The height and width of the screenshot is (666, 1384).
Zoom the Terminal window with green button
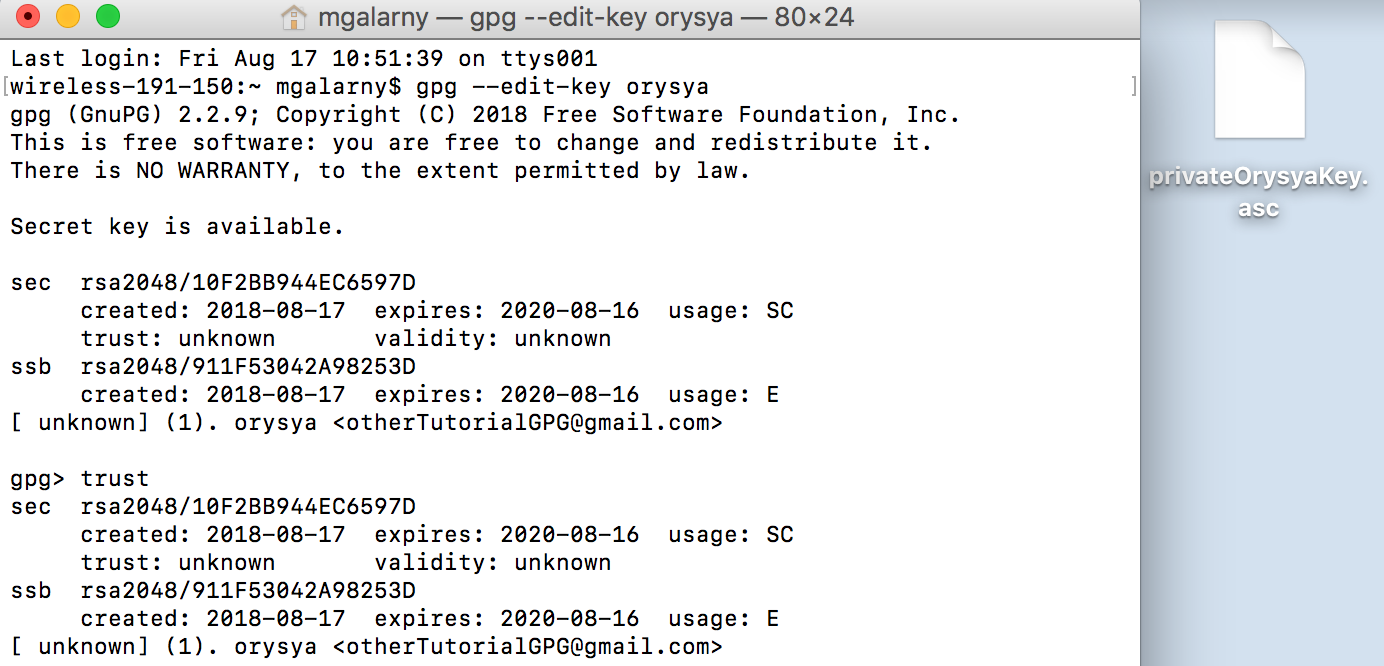click(107, 17)
